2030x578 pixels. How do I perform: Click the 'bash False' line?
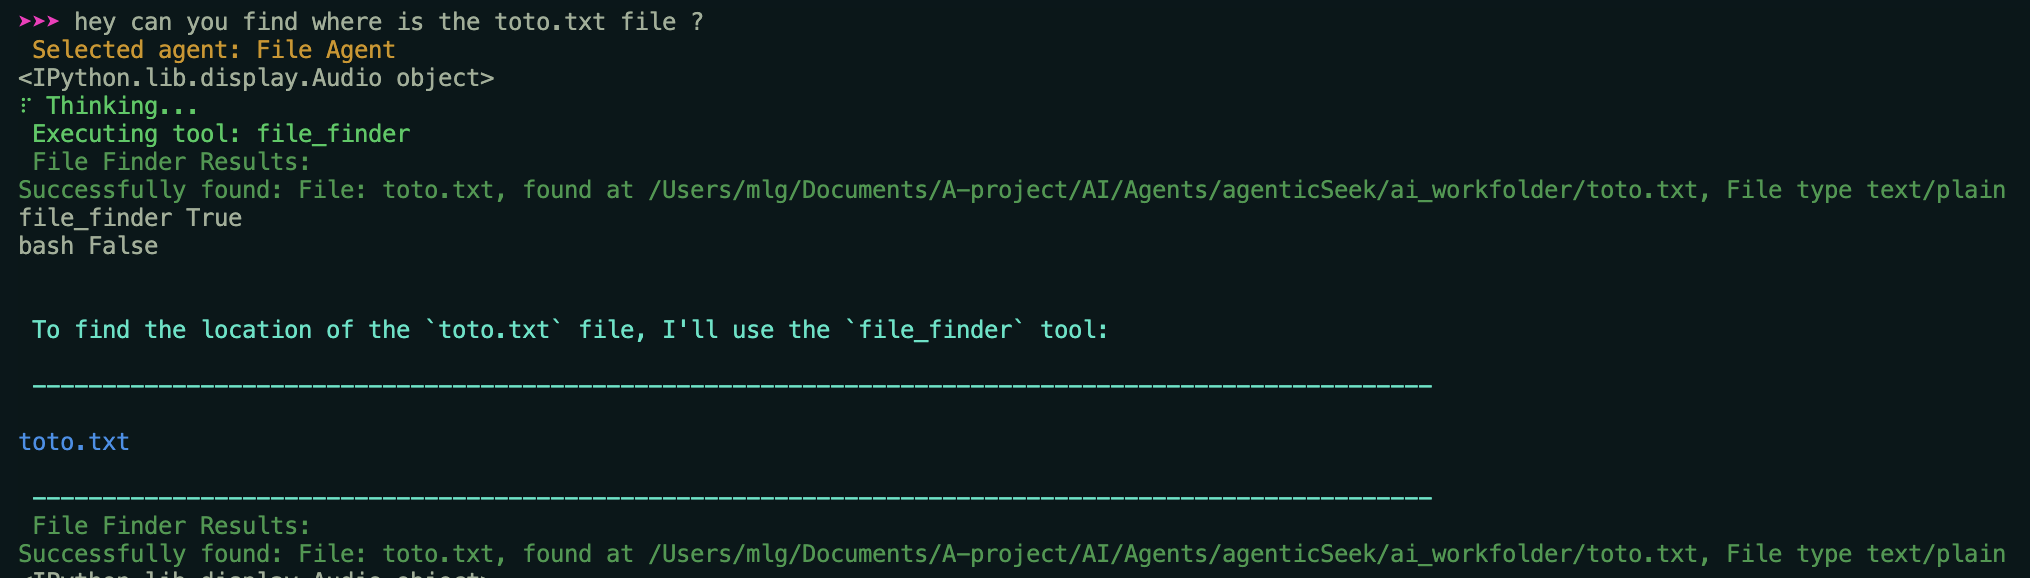click(88, 246)
